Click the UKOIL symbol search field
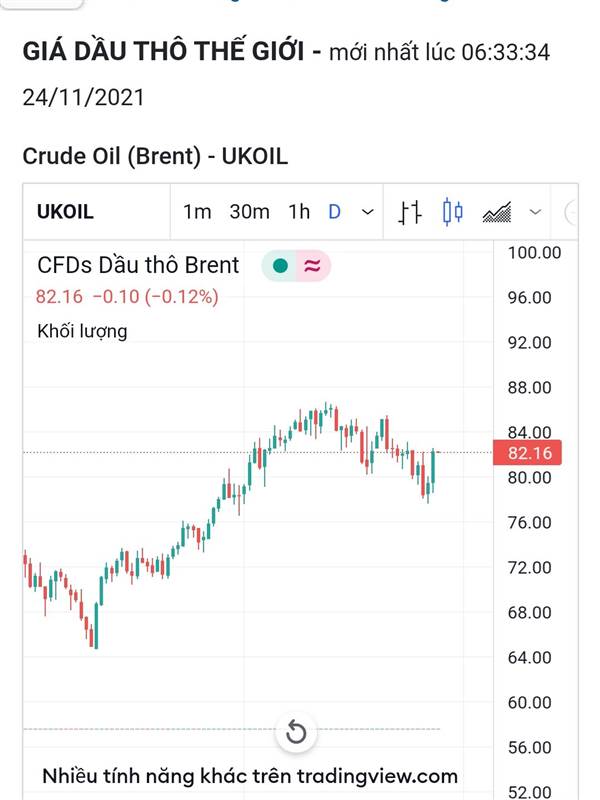This screenshot has height=800, width=600. [x=65, y=212]
